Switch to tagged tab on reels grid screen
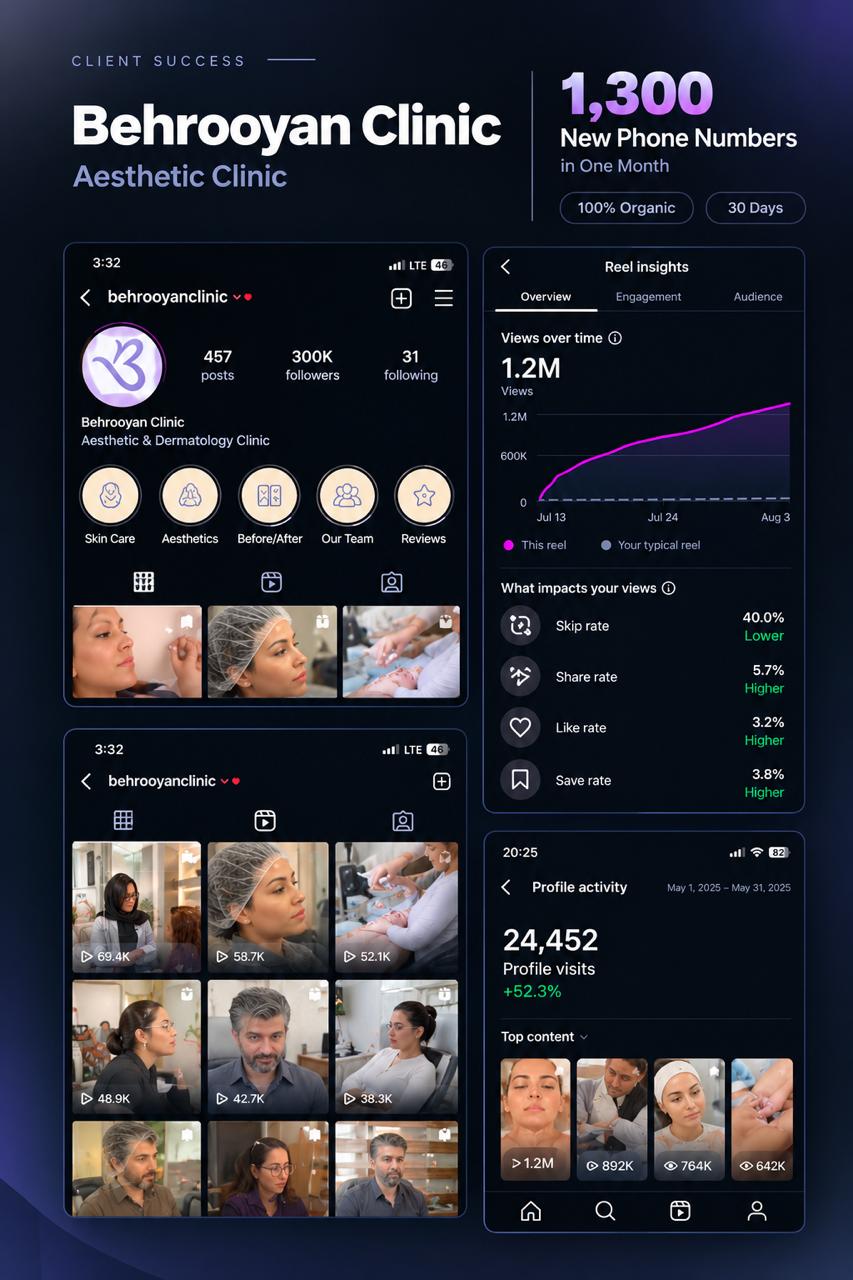 403,821
